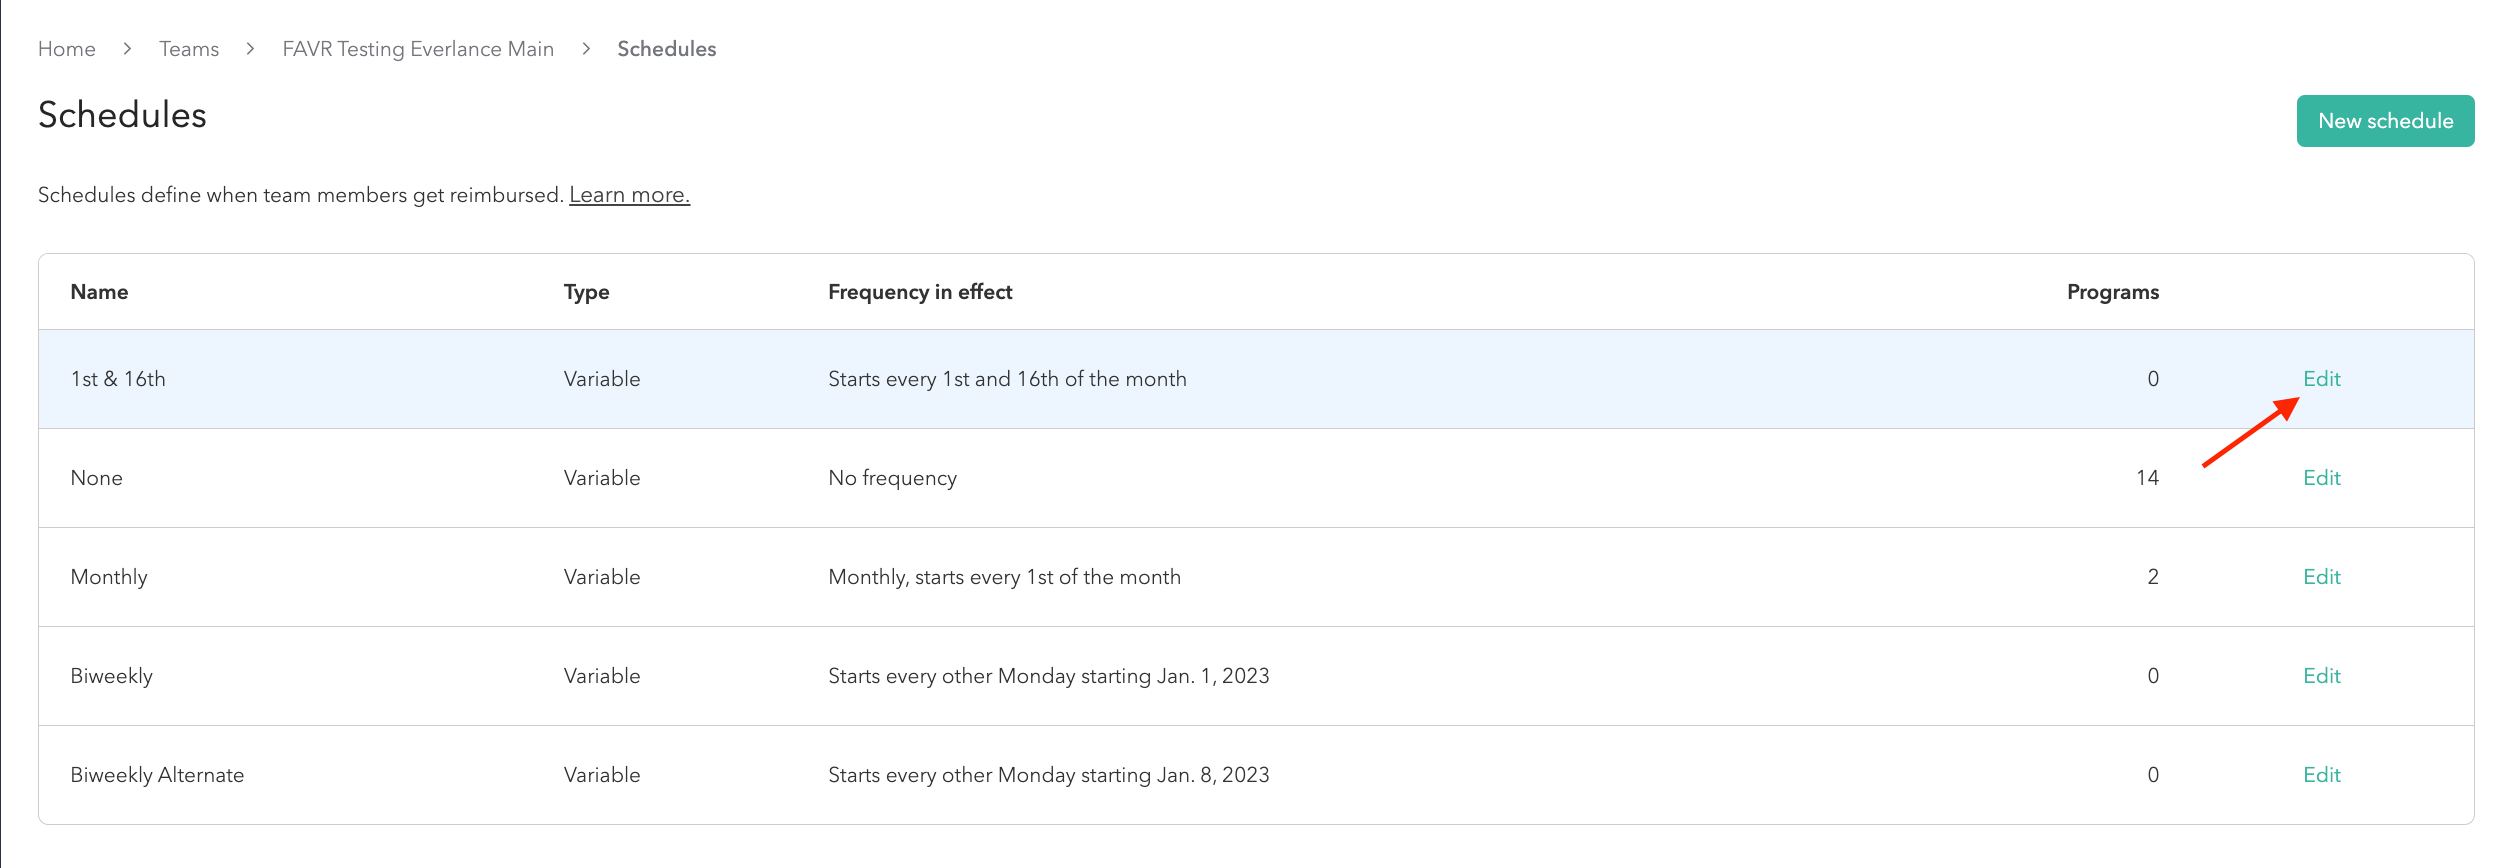Edit the Biweekly schedule
Viewport: 2512px width, 868px height.
pos(2321,675)
